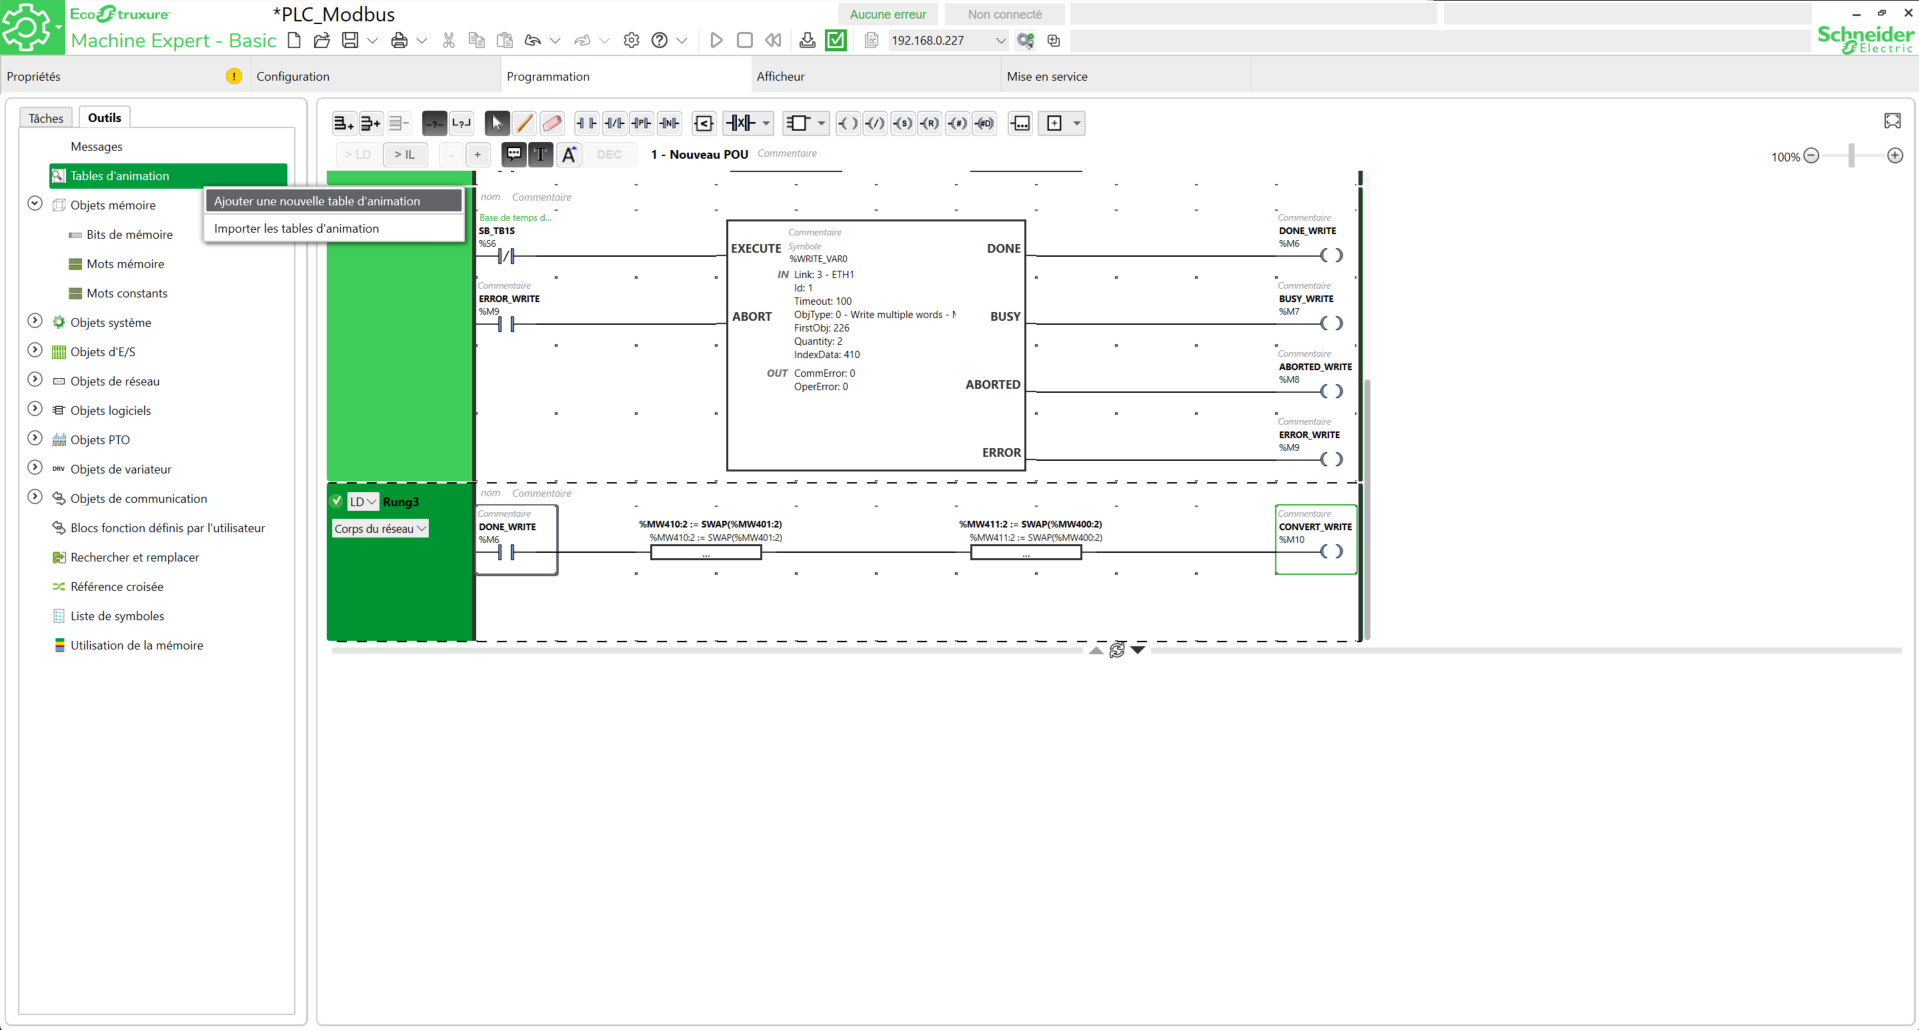The image size is (1919, 1030).
Task: Click the green compile check icon
Action: click(836, 40)
